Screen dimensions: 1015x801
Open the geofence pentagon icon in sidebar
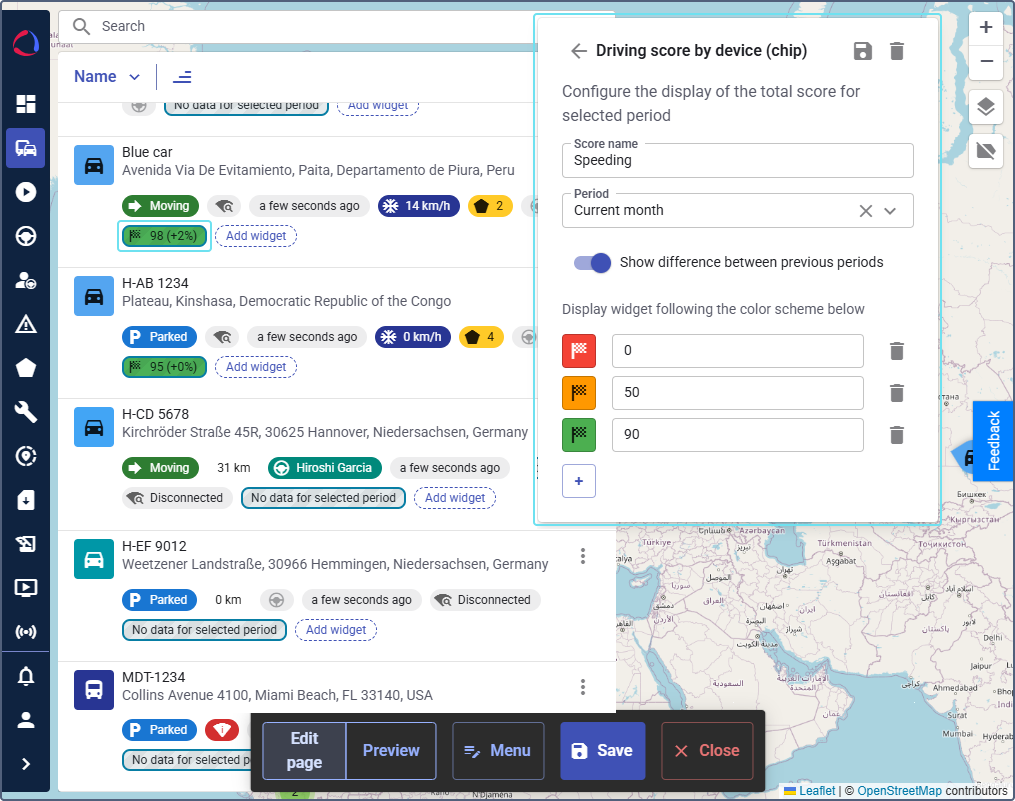(26, 368)
